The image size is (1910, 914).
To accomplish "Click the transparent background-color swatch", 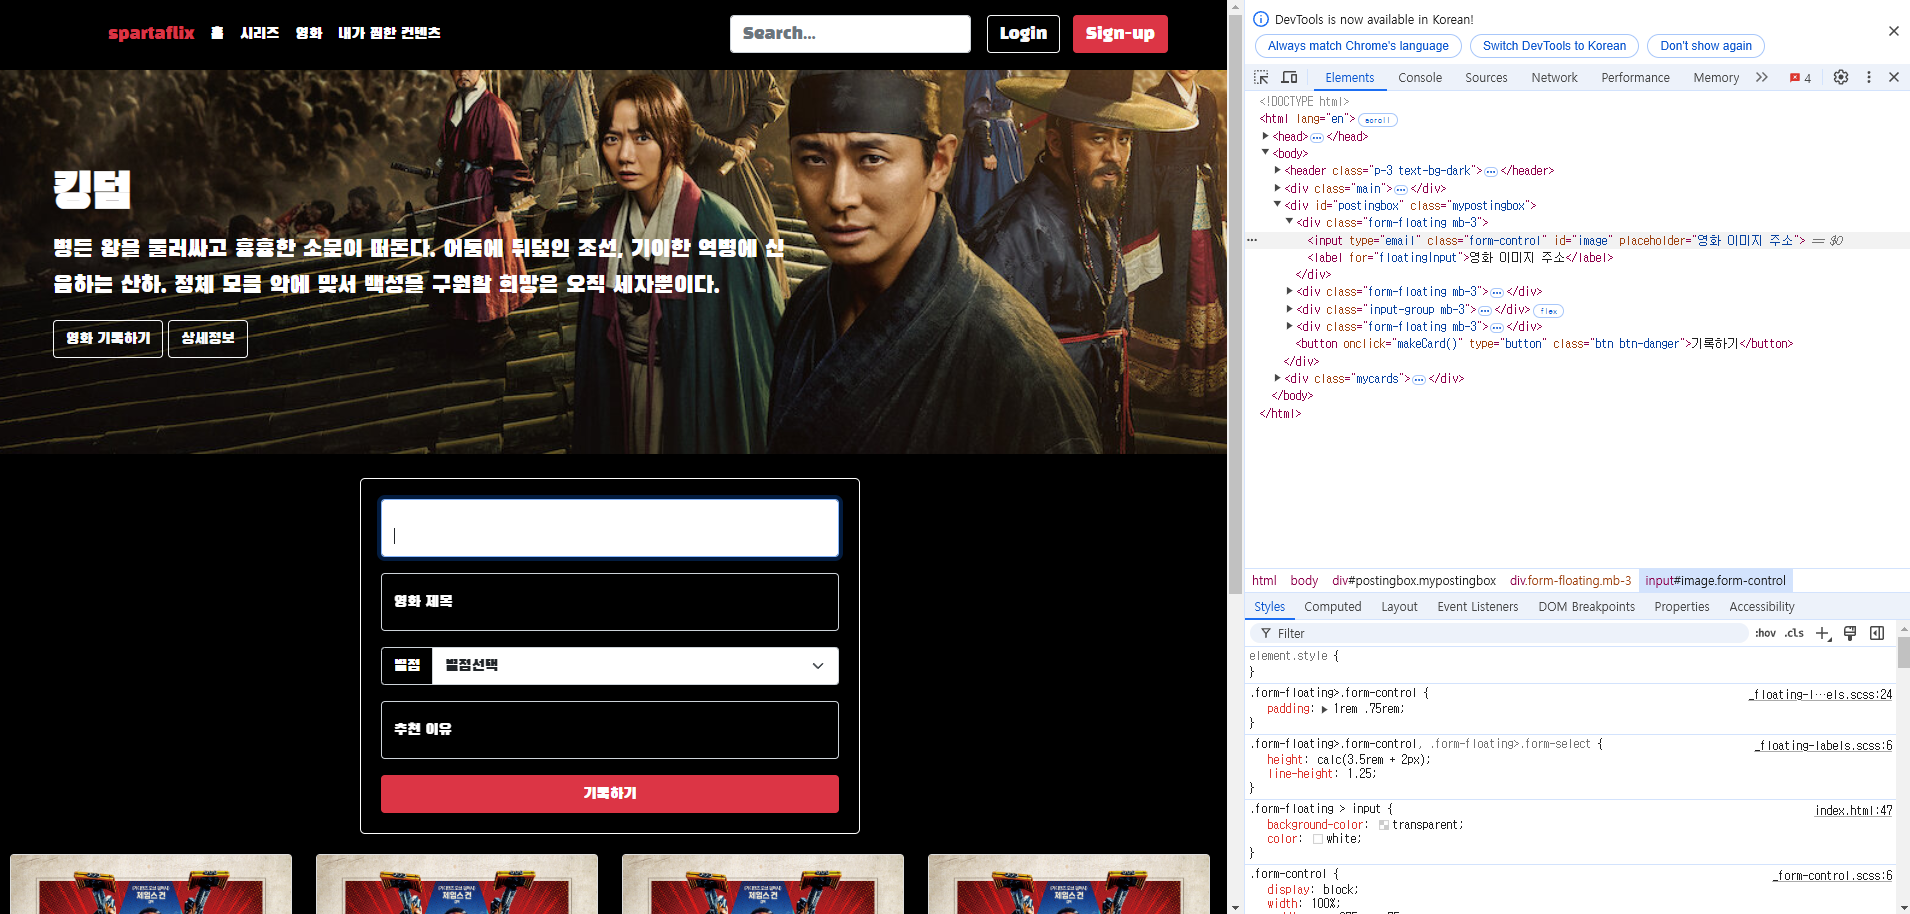I will (1384, 825).
